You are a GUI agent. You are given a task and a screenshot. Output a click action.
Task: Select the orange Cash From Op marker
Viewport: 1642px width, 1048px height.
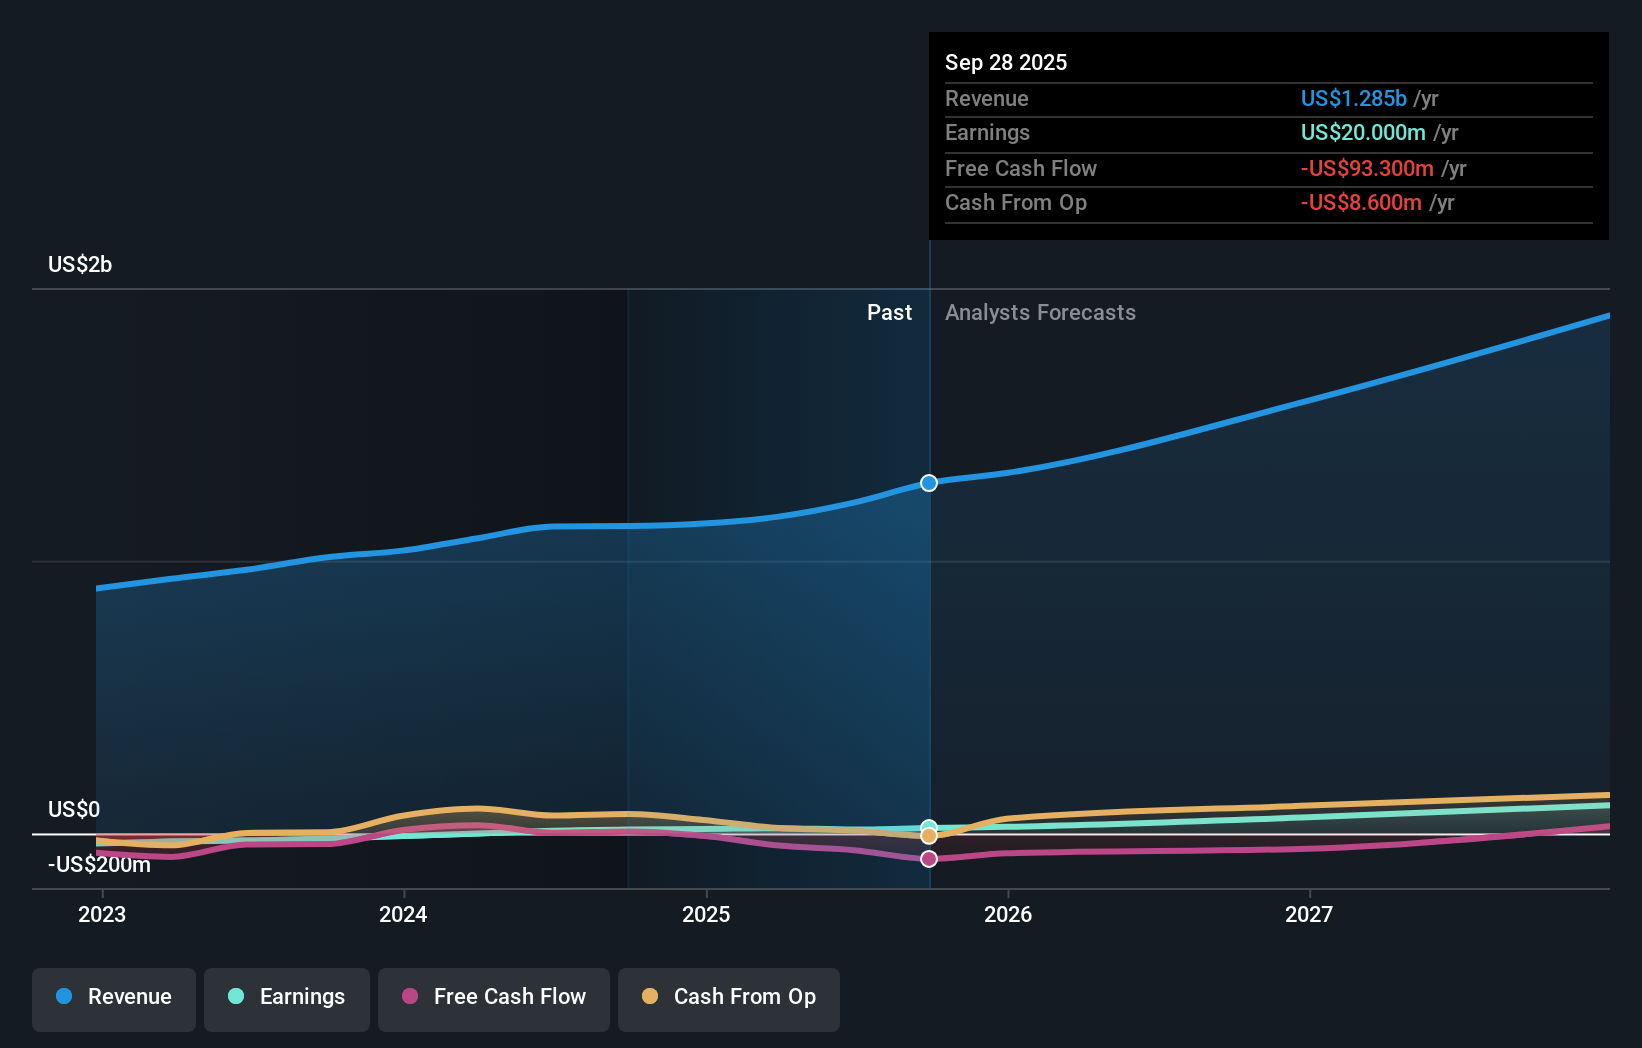[928, 835]
